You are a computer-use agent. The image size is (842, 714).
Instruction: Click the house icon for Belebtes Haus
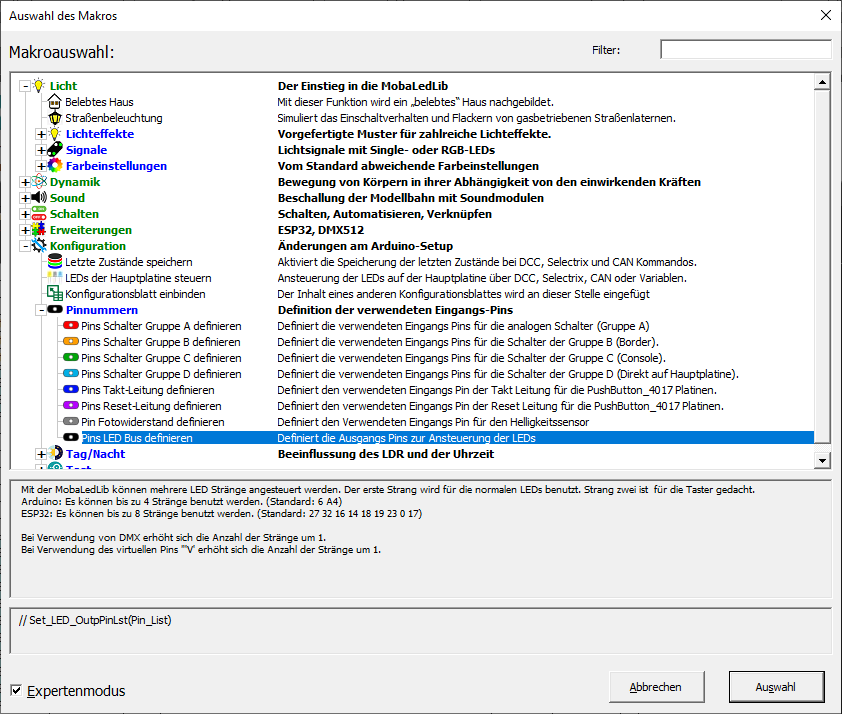[x=55, y=102]
